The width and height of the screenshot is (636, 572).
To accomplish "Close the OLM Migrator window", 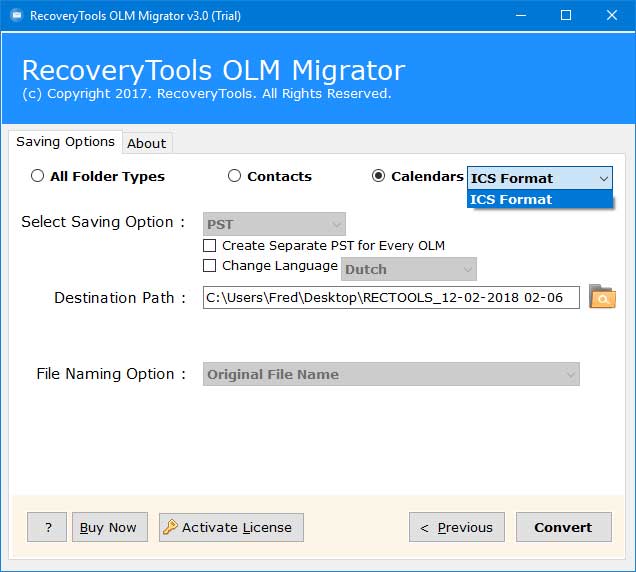I will click(x=612, y=15).
